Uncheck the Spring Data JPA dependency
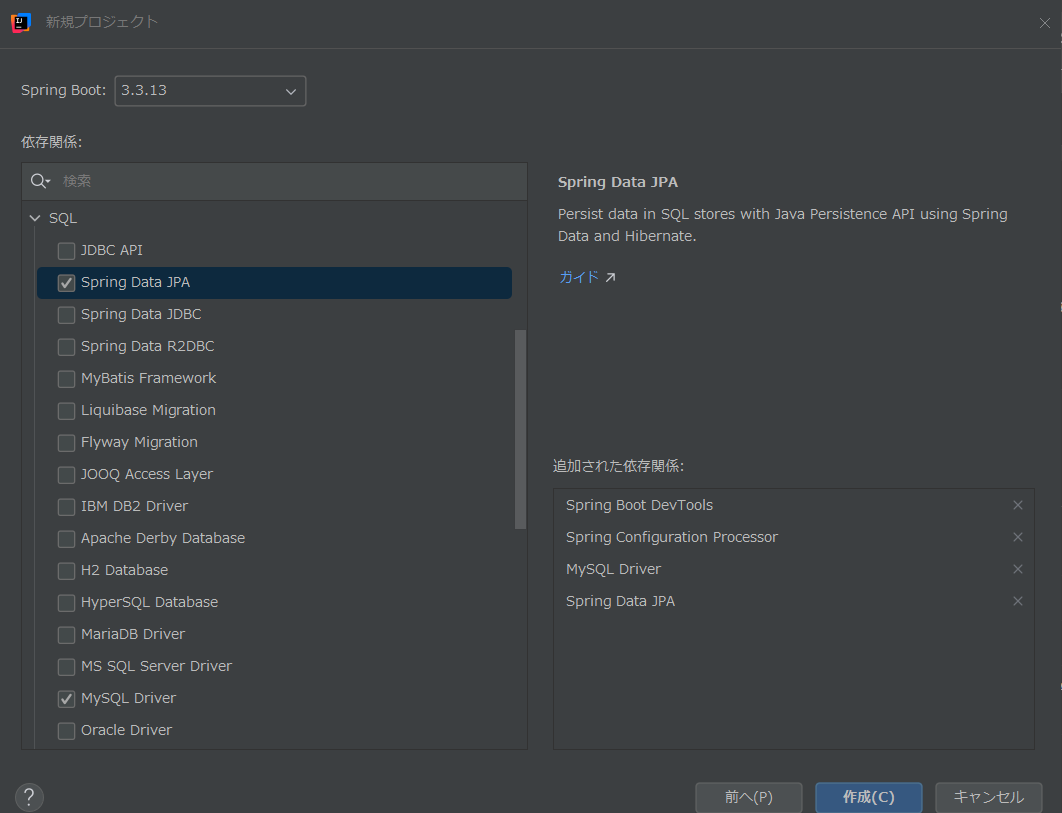This screenshot has width=1062, height=813. coord(66,282)
